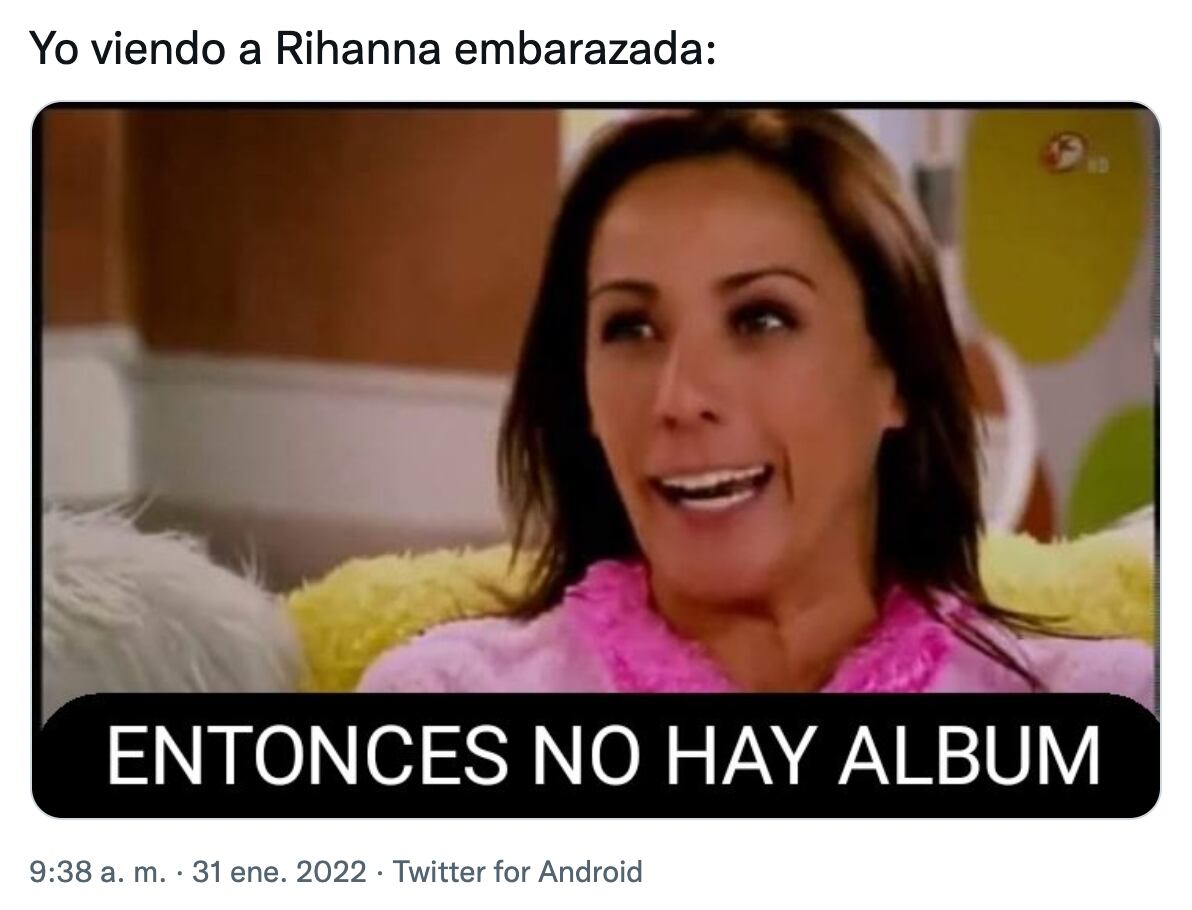Click the ENTONCES word in the caption
This screenshot has height=910, width=1192.
point(307,755)
